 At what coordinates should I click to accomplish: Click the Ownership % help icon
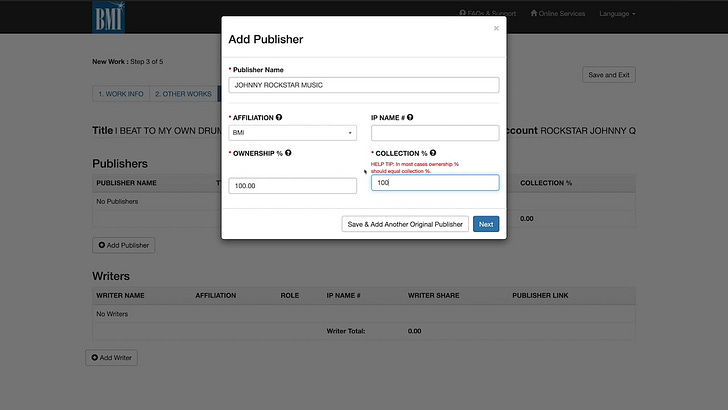[288, 153]
